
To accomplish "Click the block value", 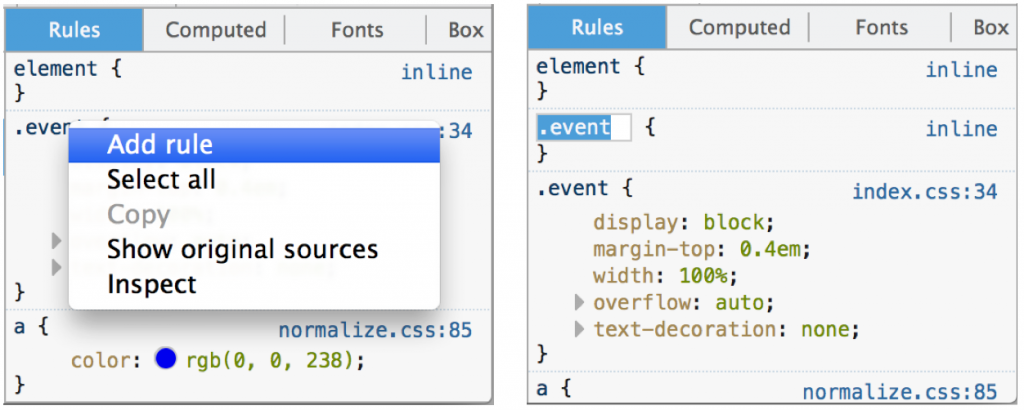I will (733, 223).
